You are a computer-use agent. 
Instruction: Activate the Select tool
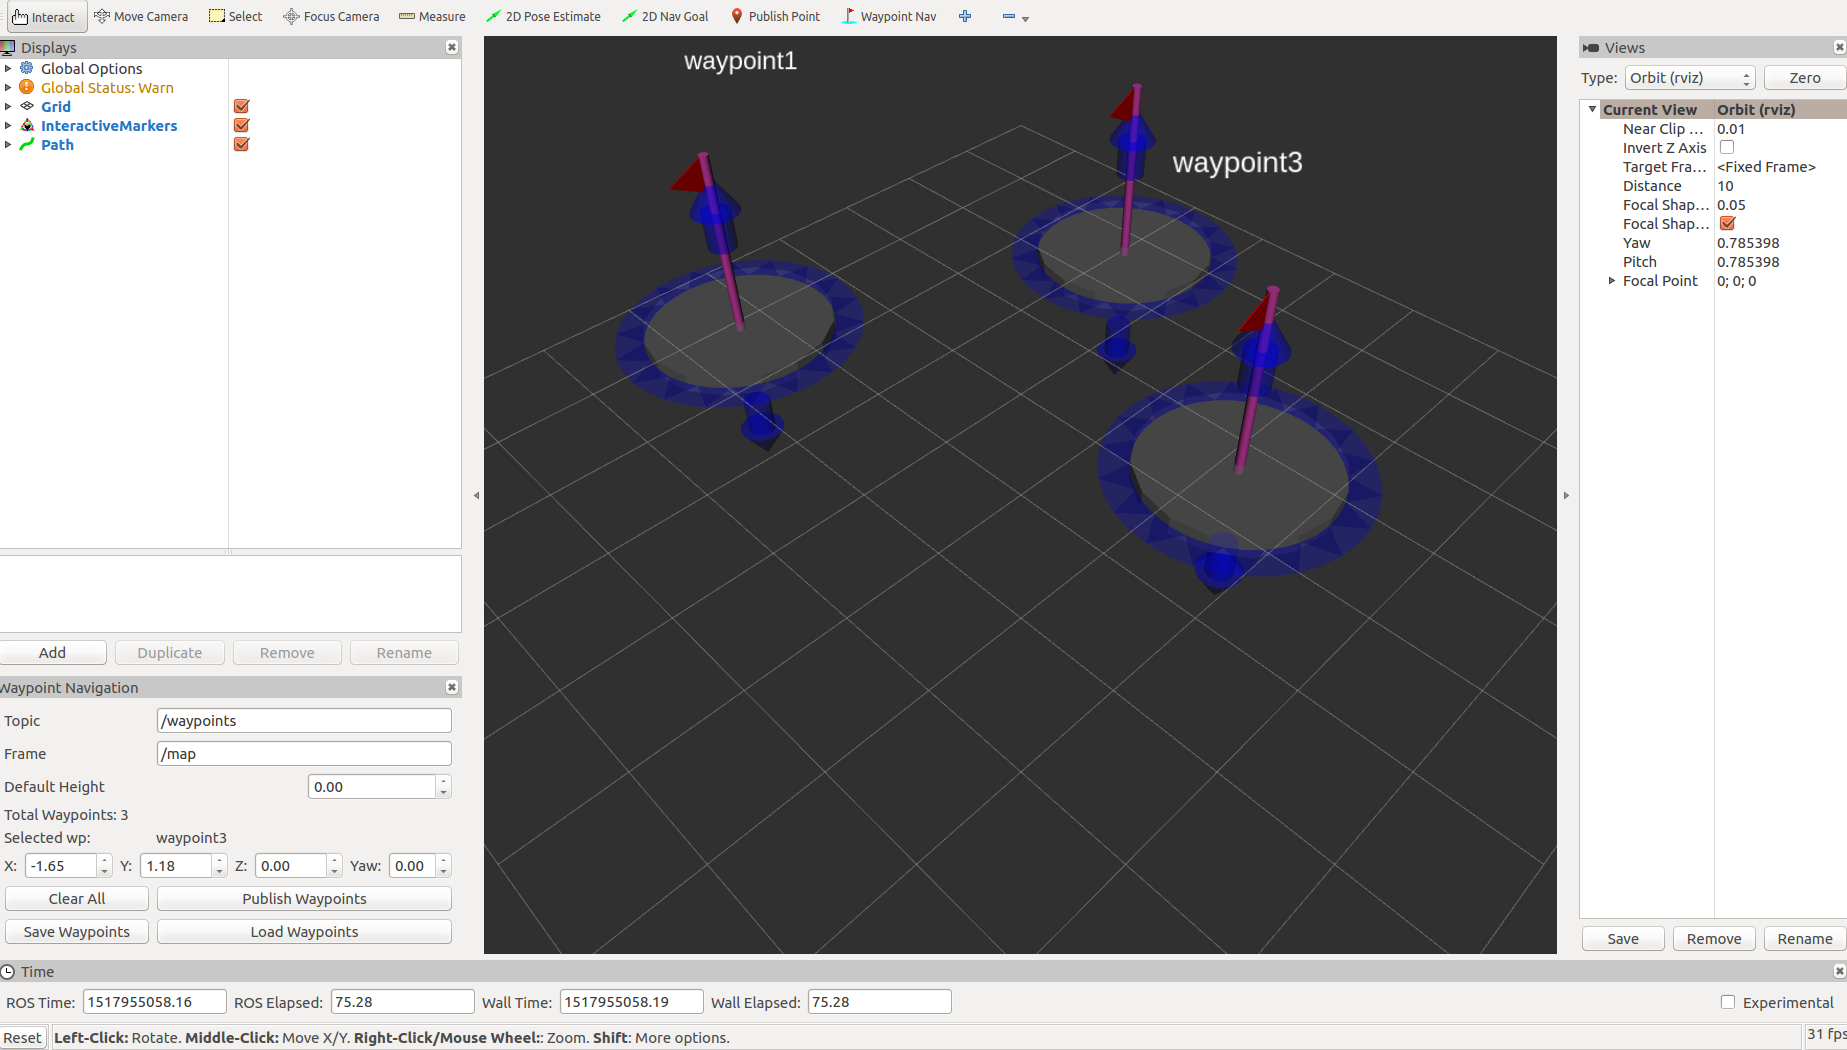[236, 16]
